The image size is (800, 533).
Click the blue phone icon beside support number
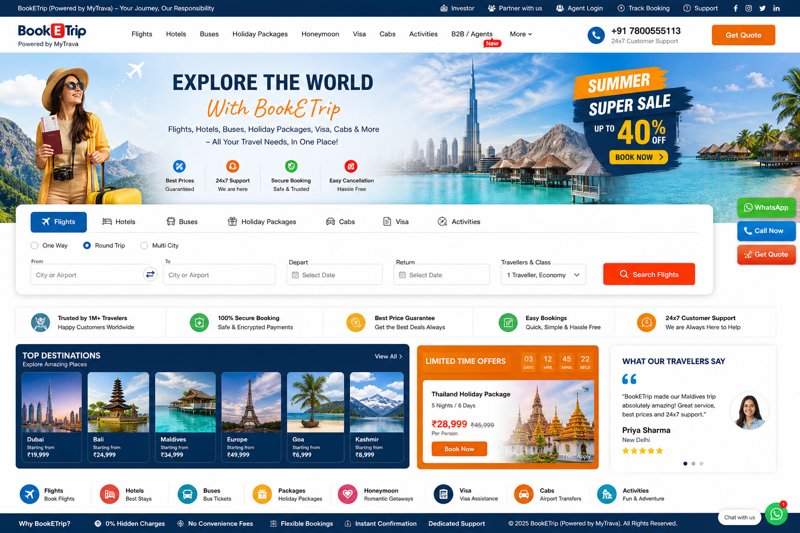(x=596, y=35)
